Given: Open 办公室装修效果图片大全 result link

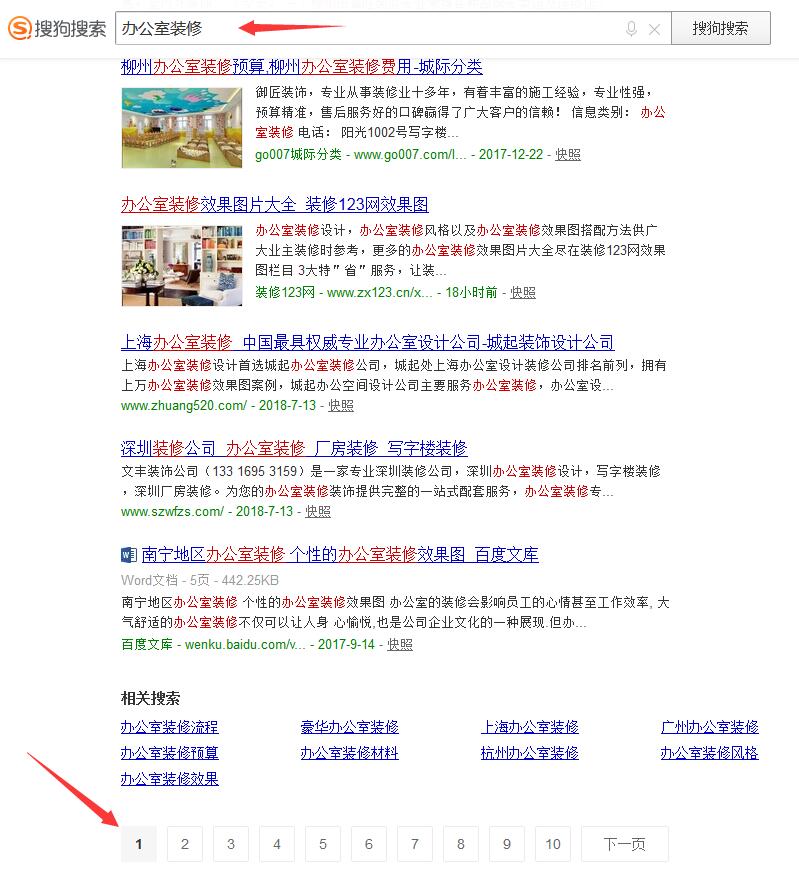Looking at the screenshot, I should tap(274, 204).
